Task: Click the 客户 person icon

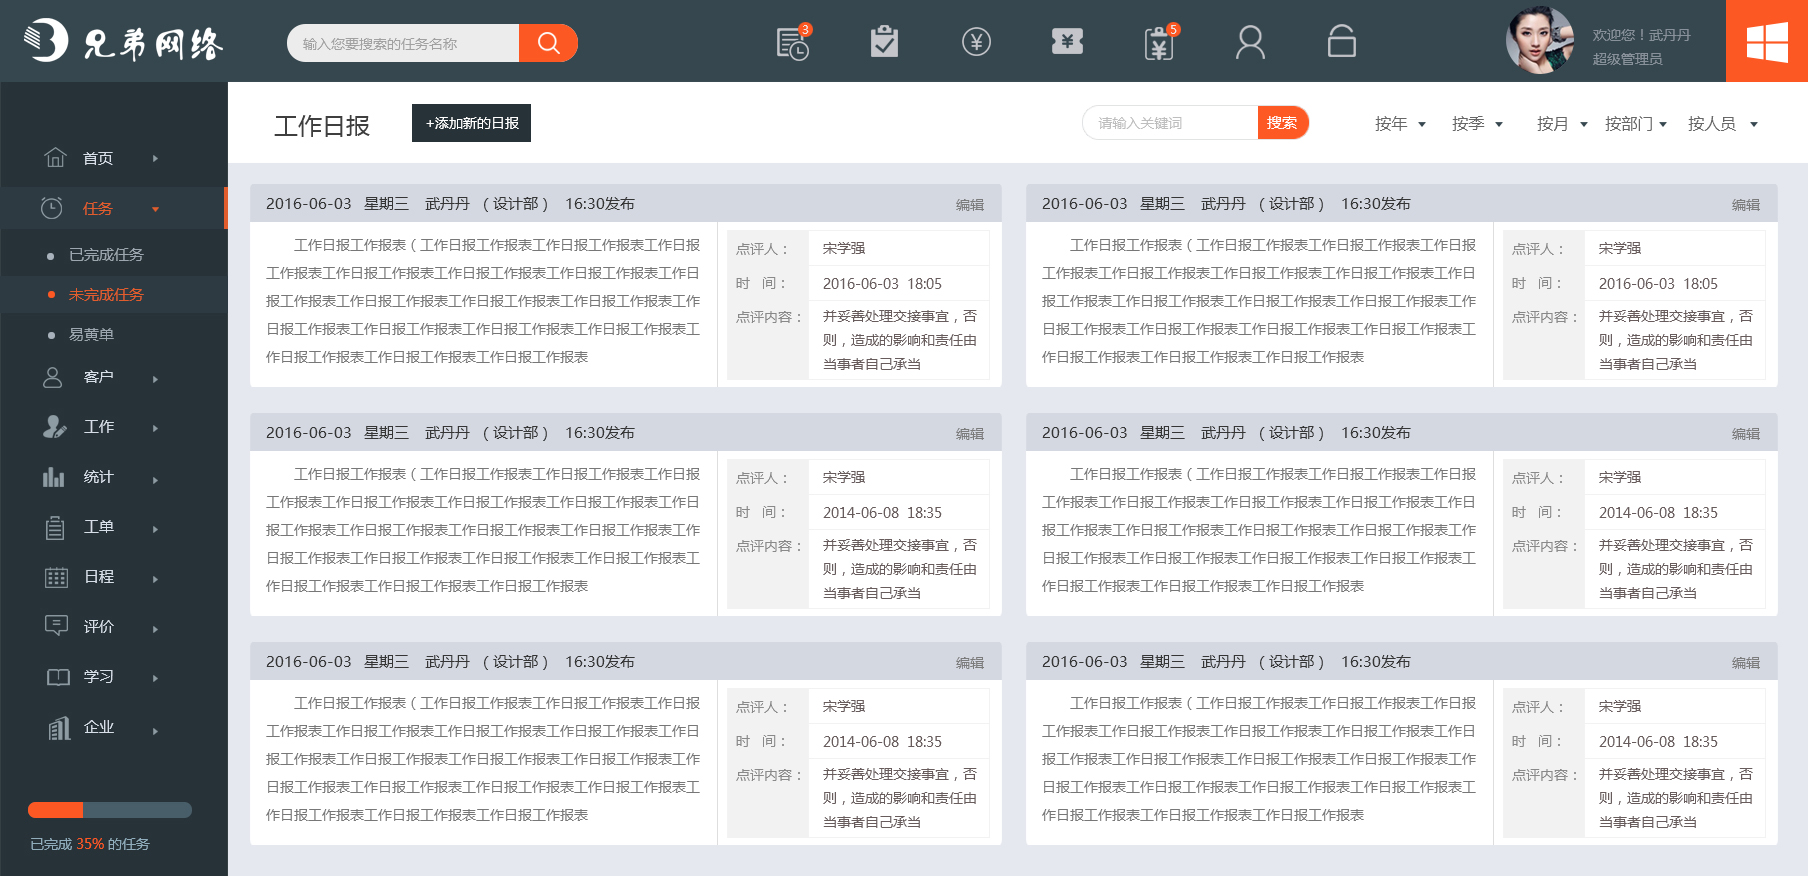Action: point(53,377)
